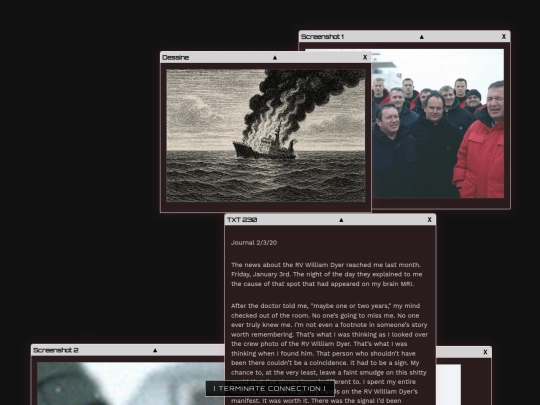Click the crew photo in Screenshot 1

click(x=438, y=123)
